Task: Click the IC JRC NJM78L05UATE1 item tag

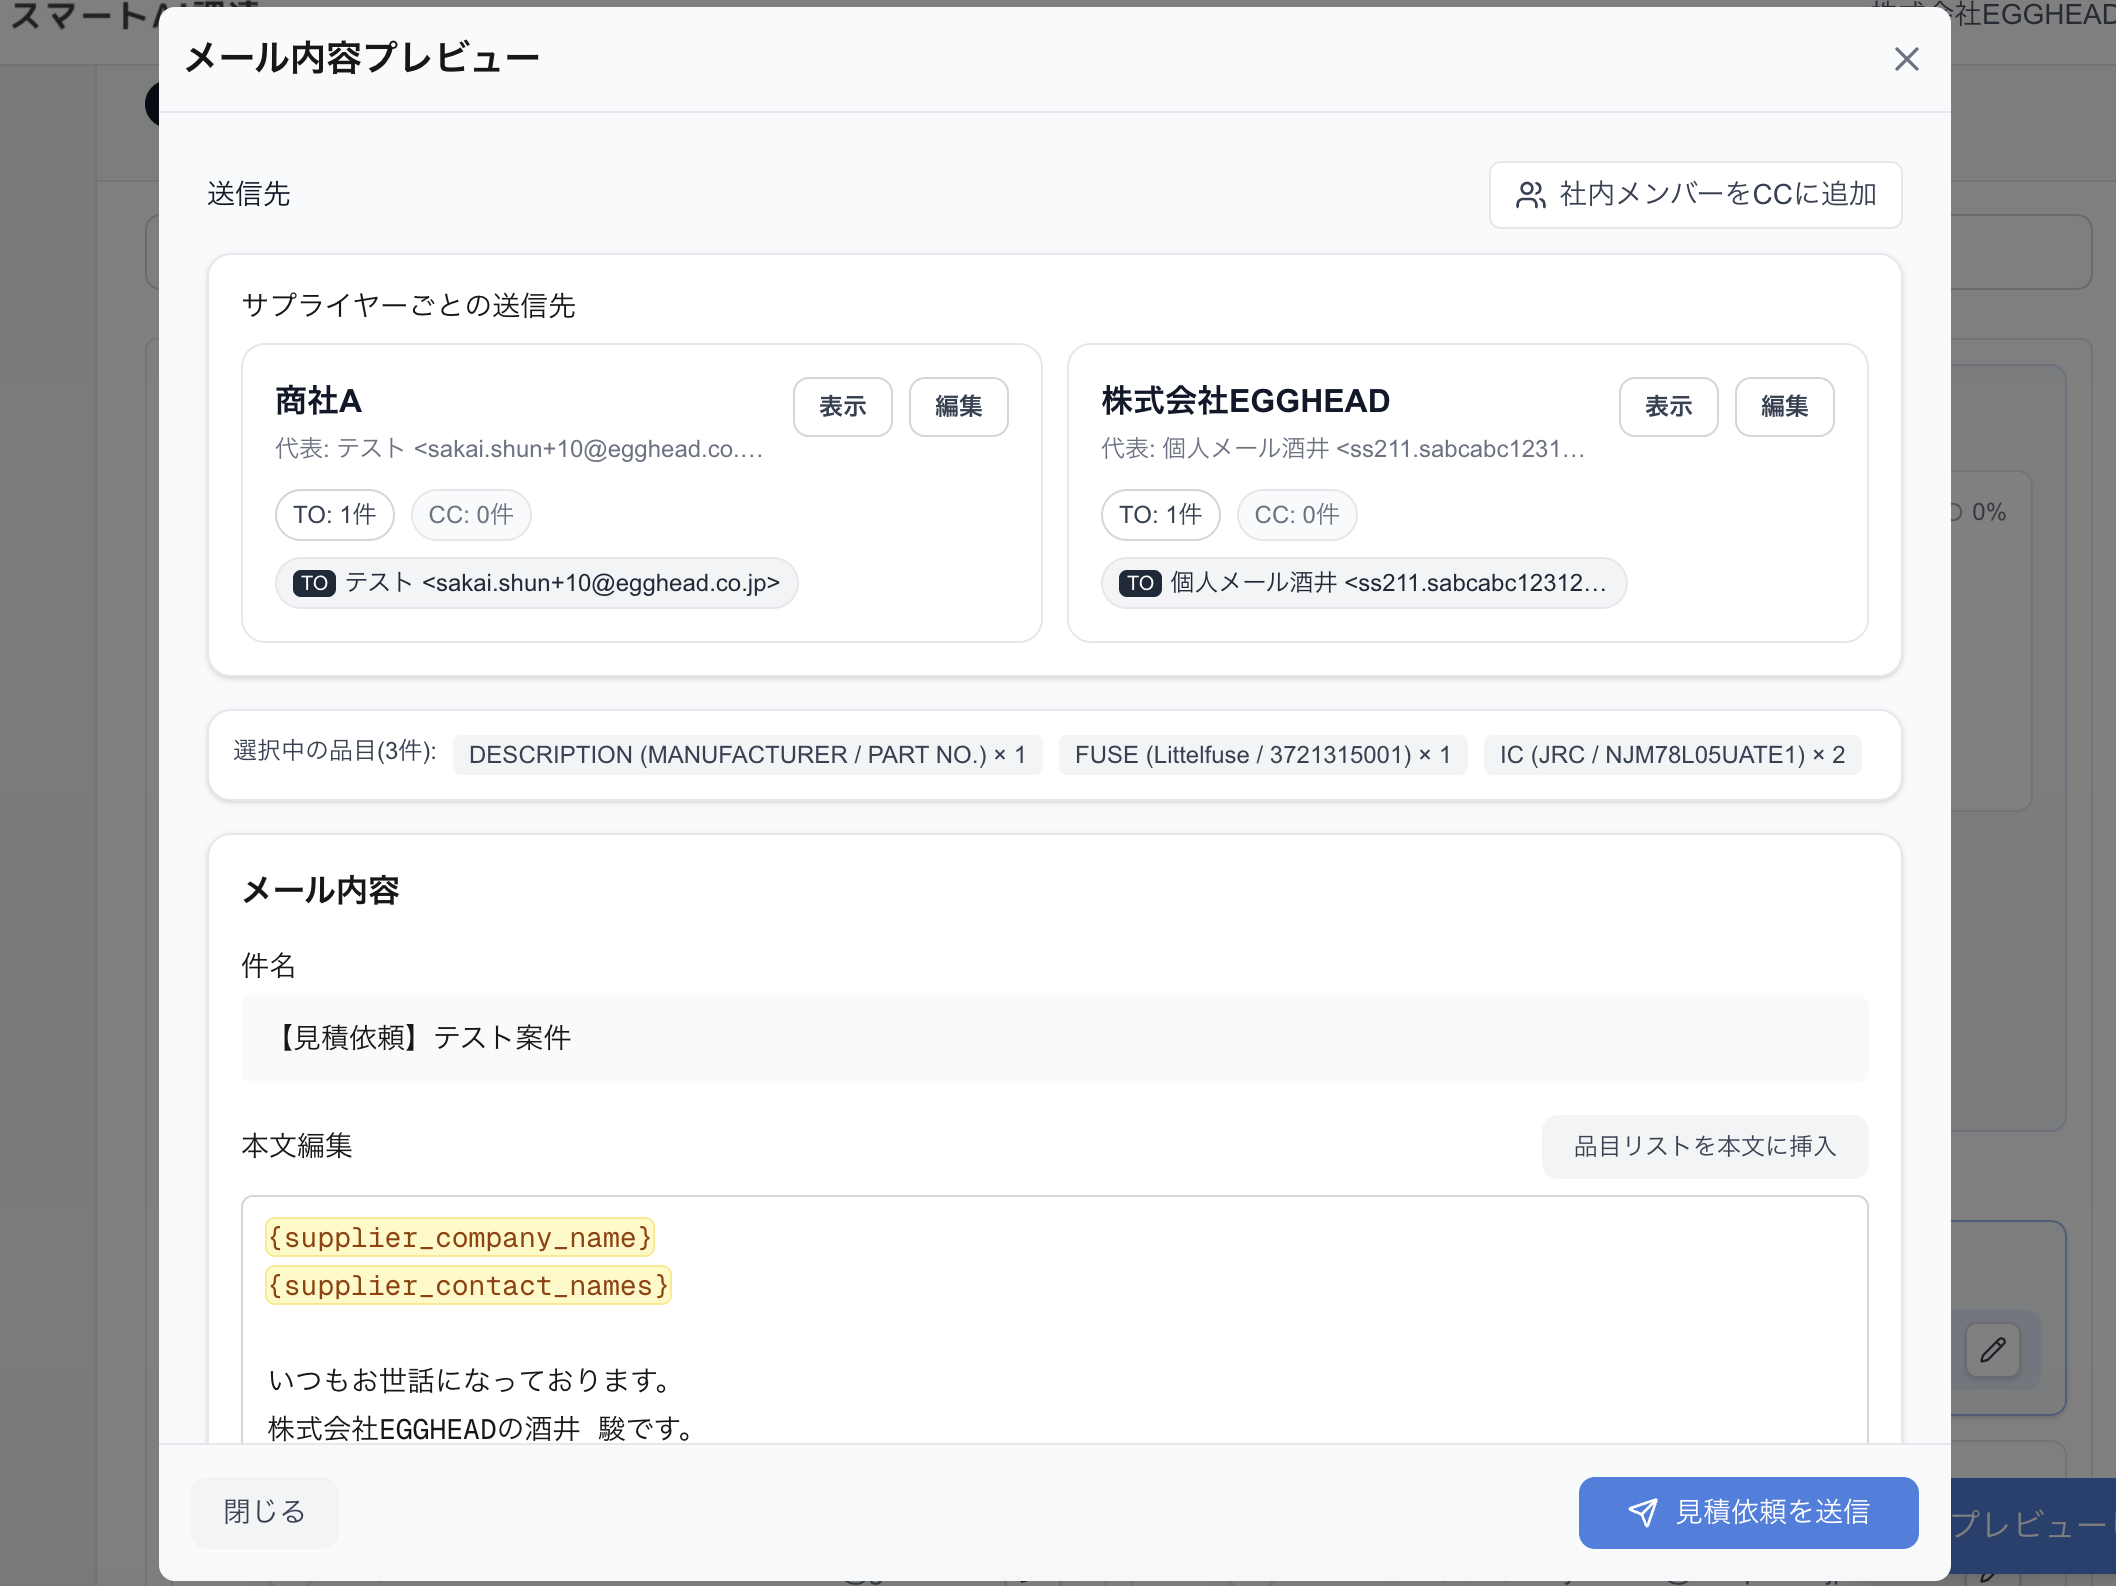Action: tap(1672, 755)
